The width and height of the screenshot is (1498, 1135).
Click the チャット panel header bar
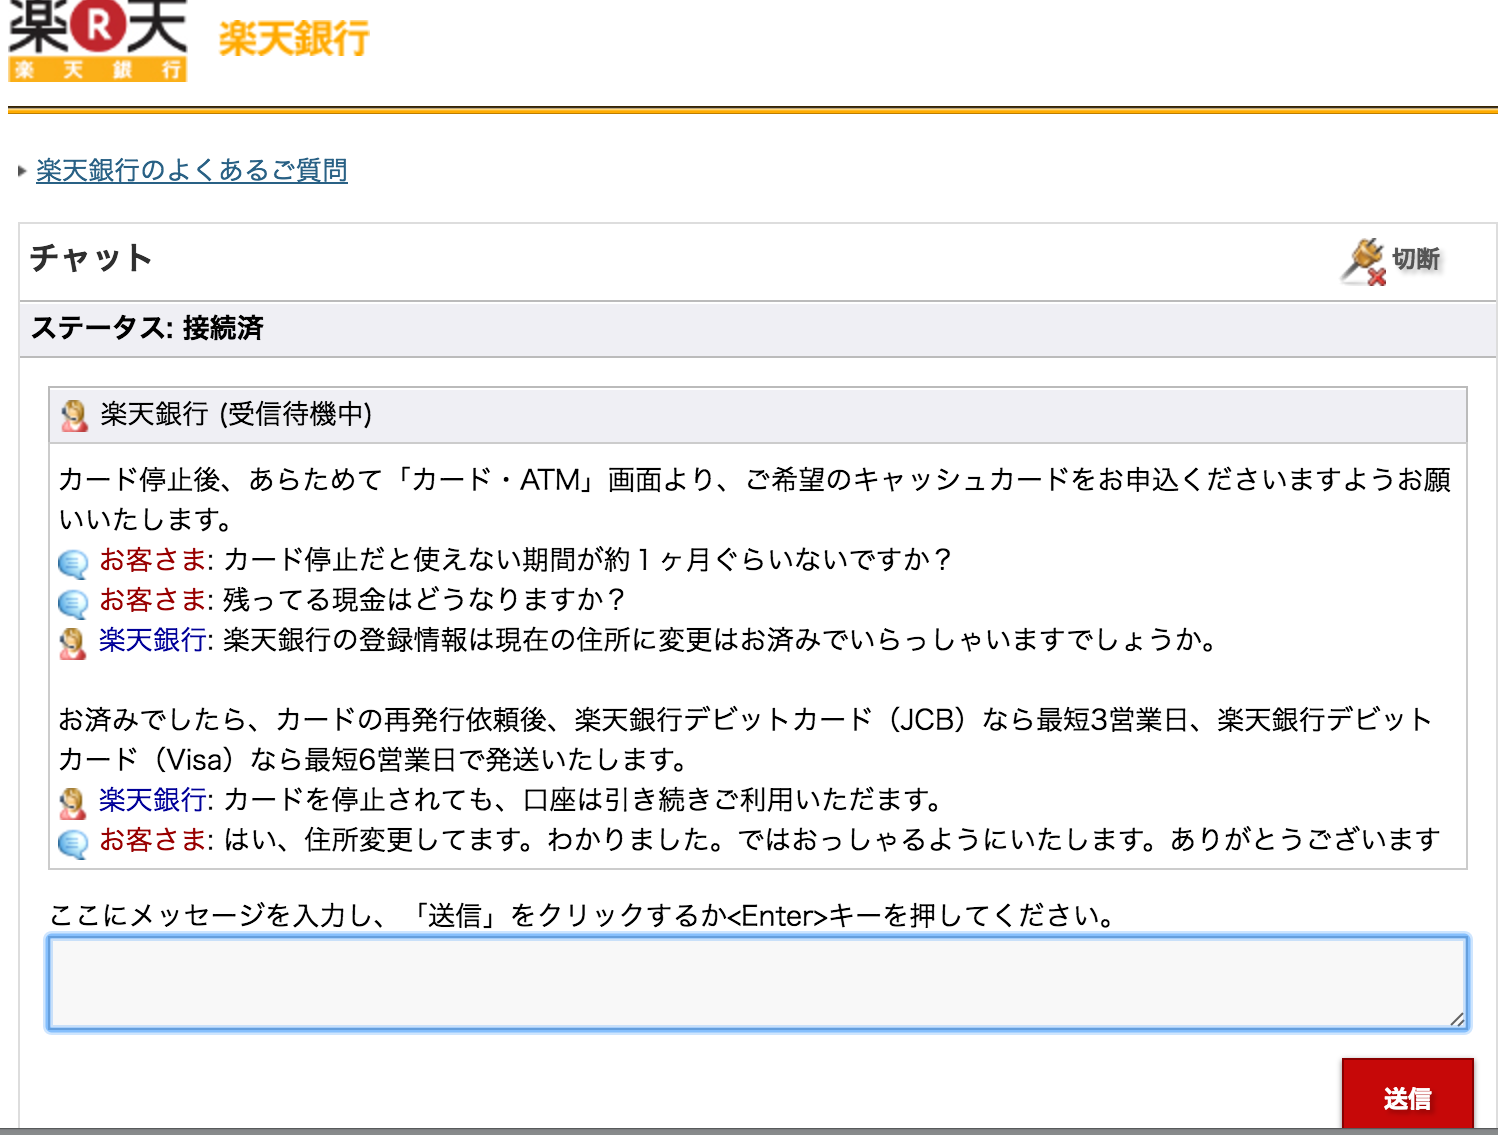(700, 258)
